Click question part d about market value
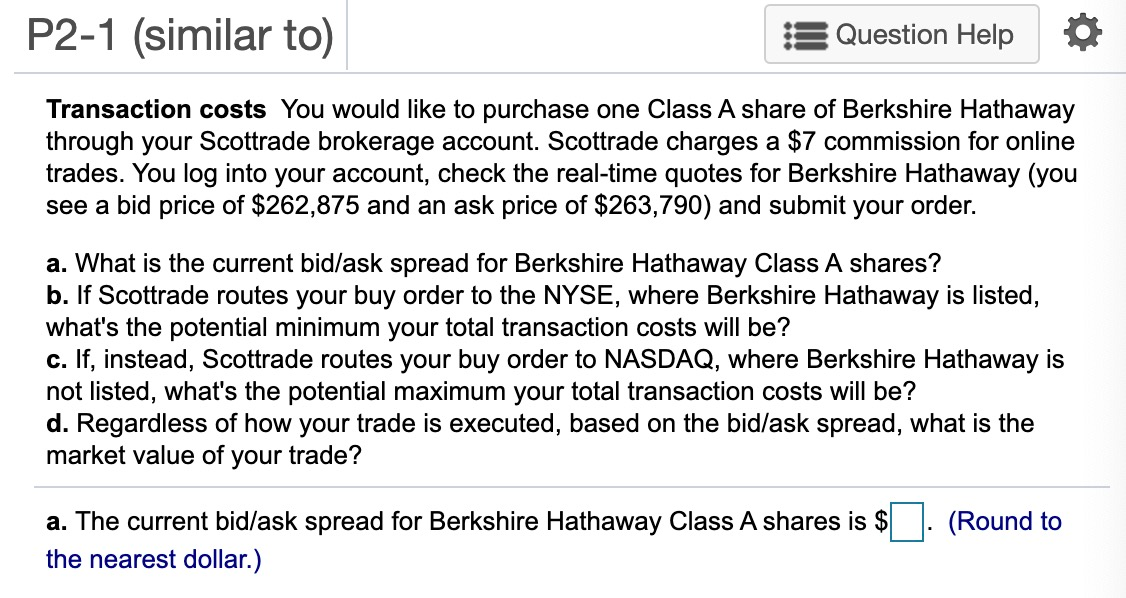This screenshot has height=598, width=1126. [x=539, y=439]
